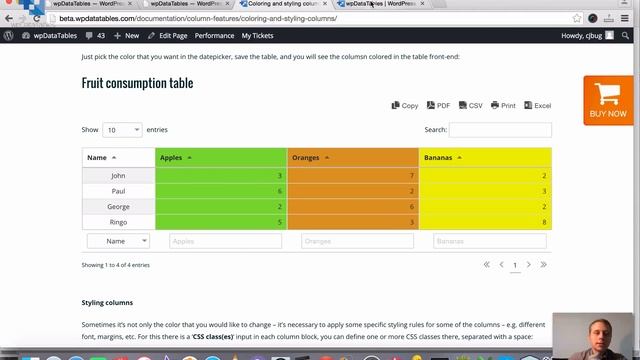Go back using browser back arrow
Screen dimensions: 640x360
point(9,18)
